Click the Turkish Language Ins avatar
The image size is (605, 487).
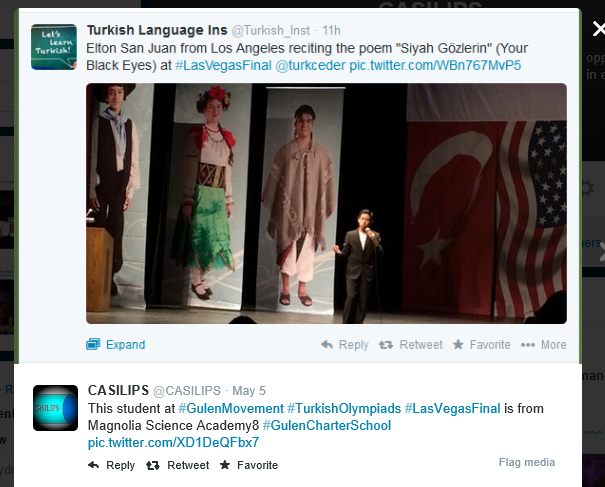tap(54, 47)
